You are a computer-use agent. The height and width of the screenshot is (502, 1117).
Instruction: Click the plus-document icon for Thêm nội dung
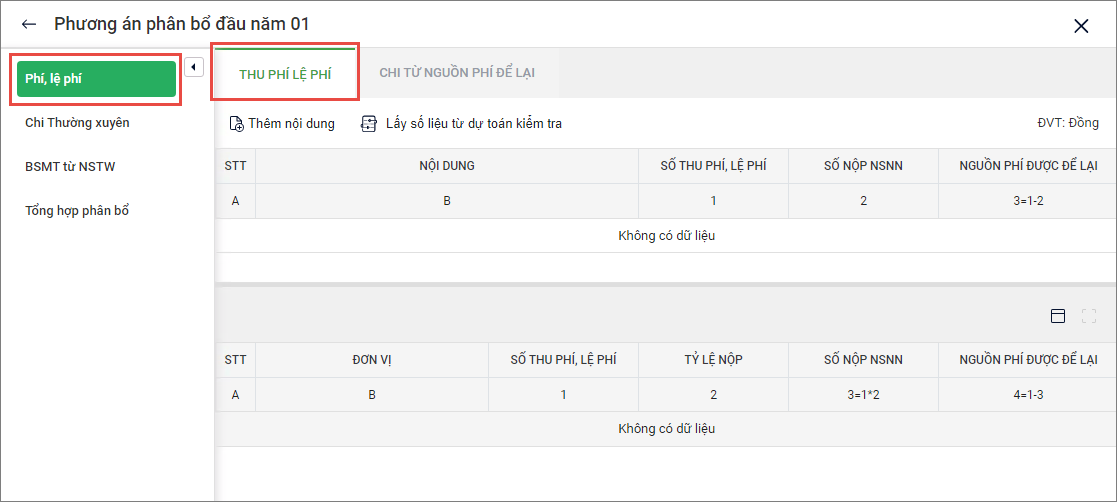[x=237, y=124]
